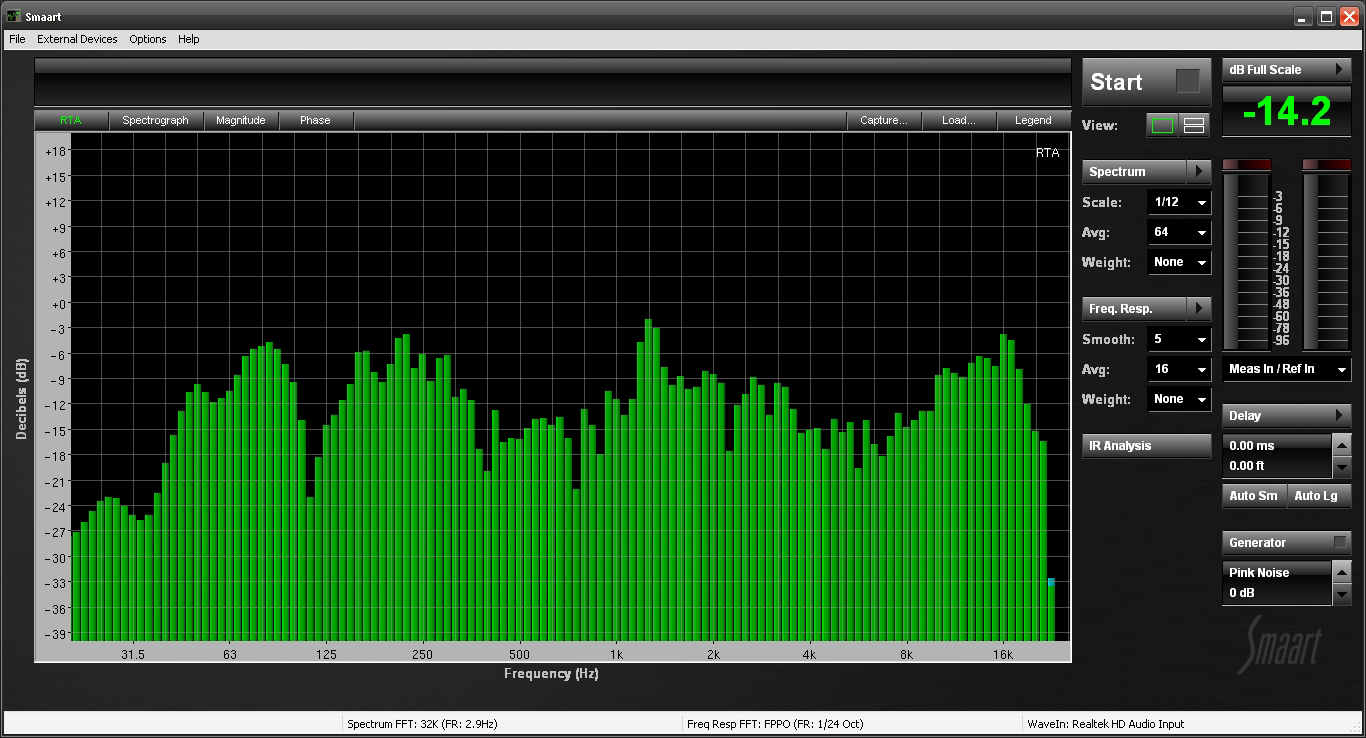1366x738 pixels.
Task: Click the Generator header button
Action: [1287, 542]
